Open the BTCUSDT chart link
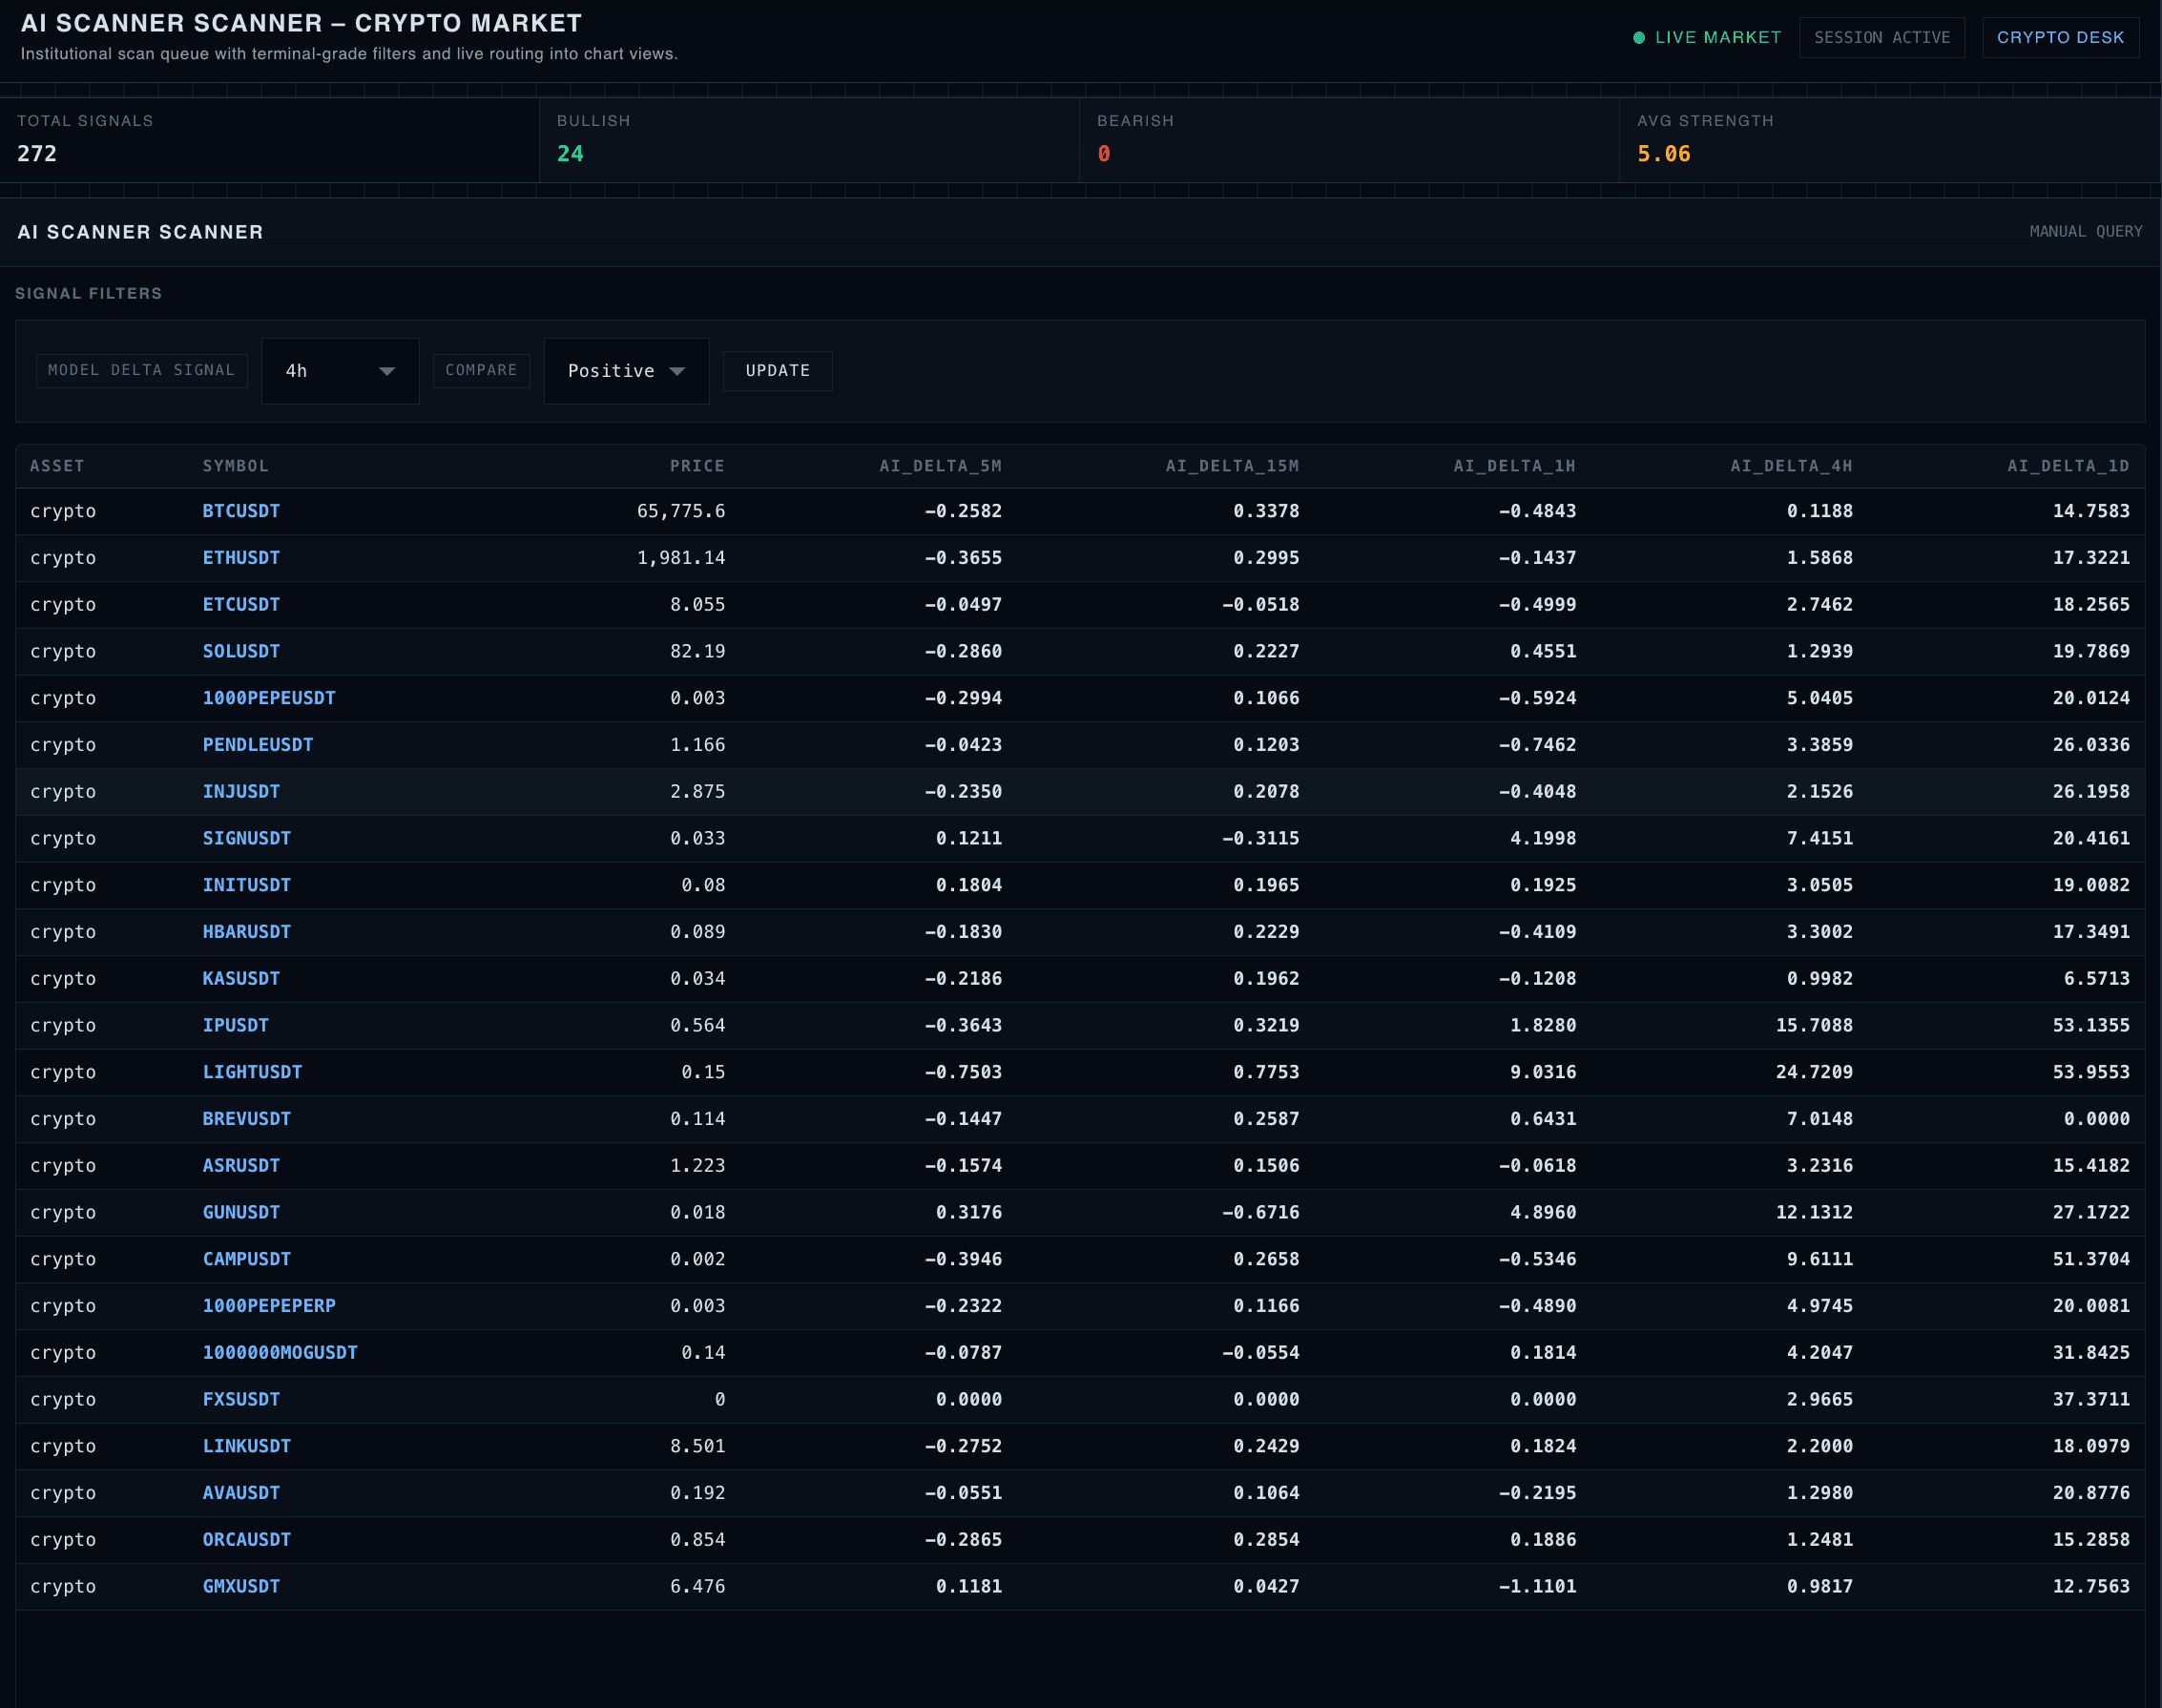The width and height of the screenshot is (2162, 1708). [241, 511]
